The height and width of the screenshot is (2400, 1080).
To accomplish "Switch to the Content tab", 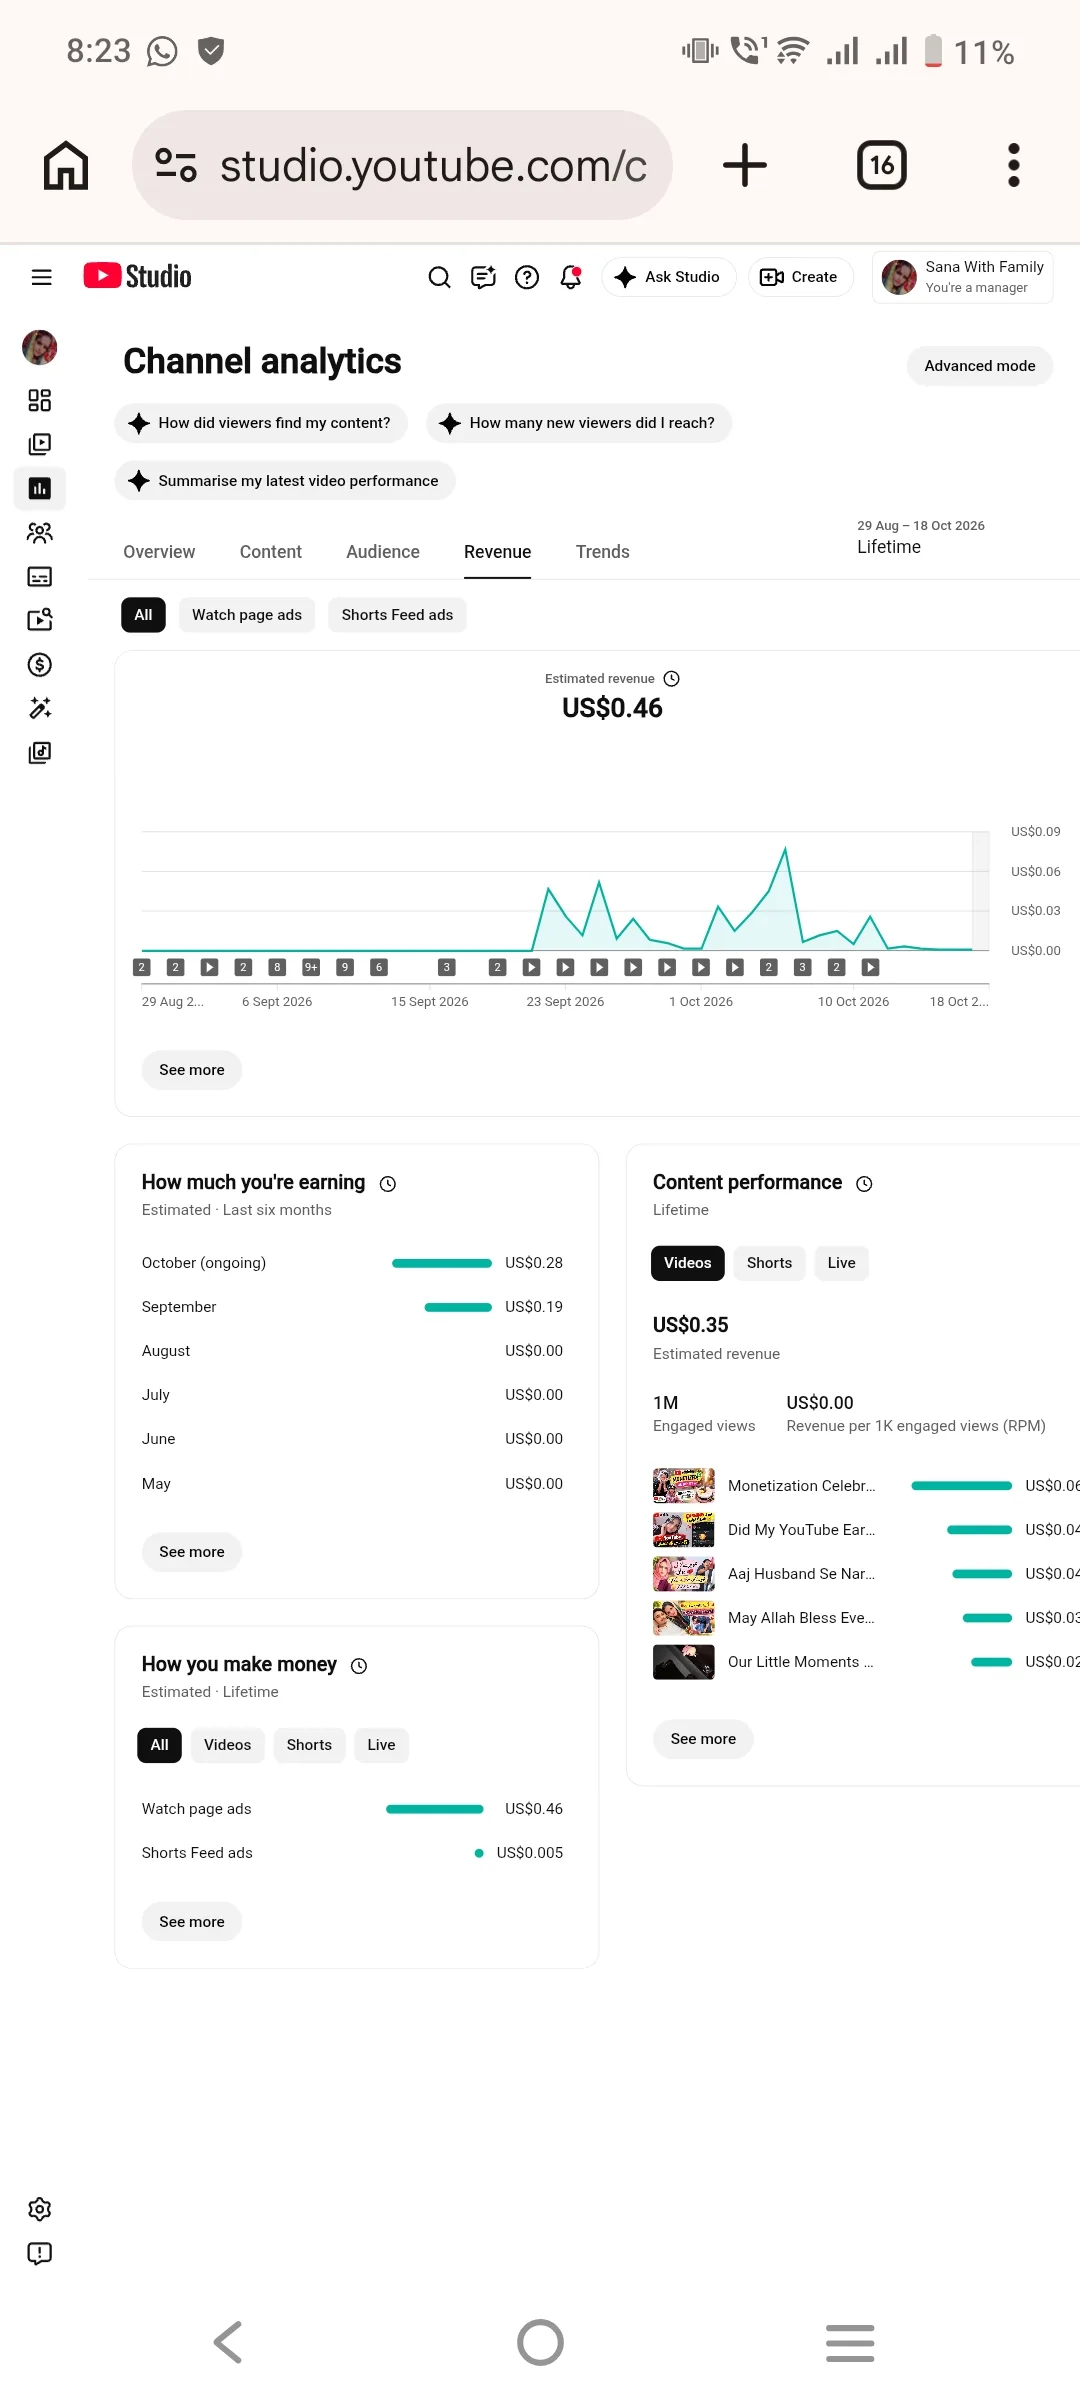I will pos(271,552).
